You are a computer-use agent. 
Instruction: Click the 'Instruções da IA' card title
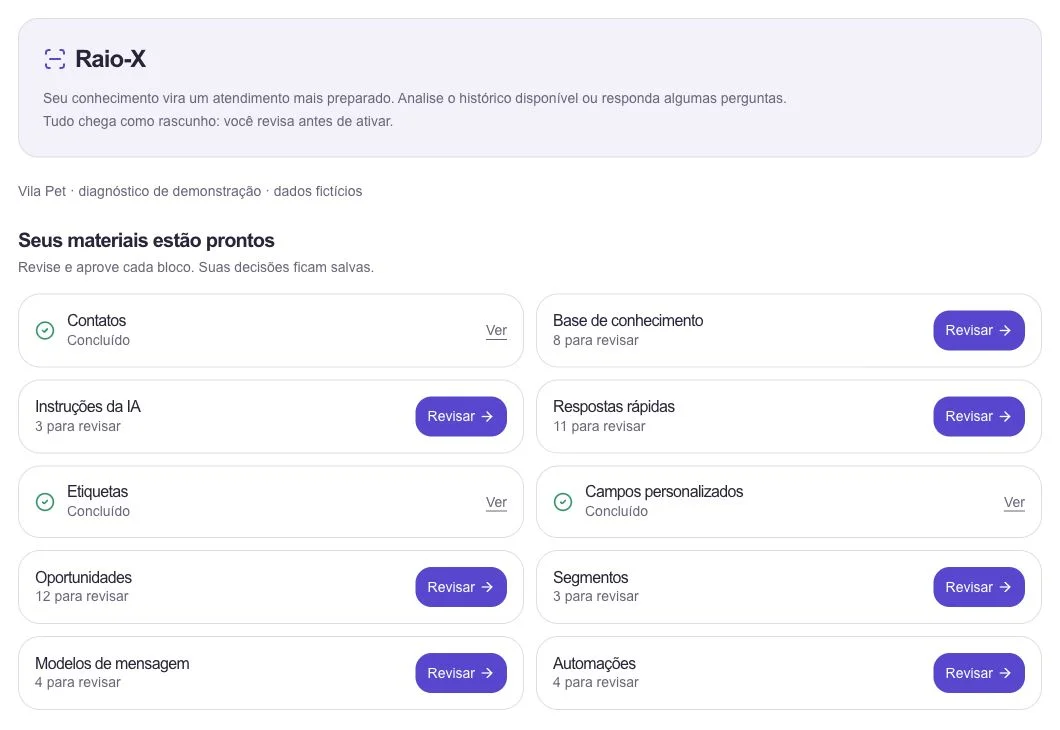(x=88, y=406)
